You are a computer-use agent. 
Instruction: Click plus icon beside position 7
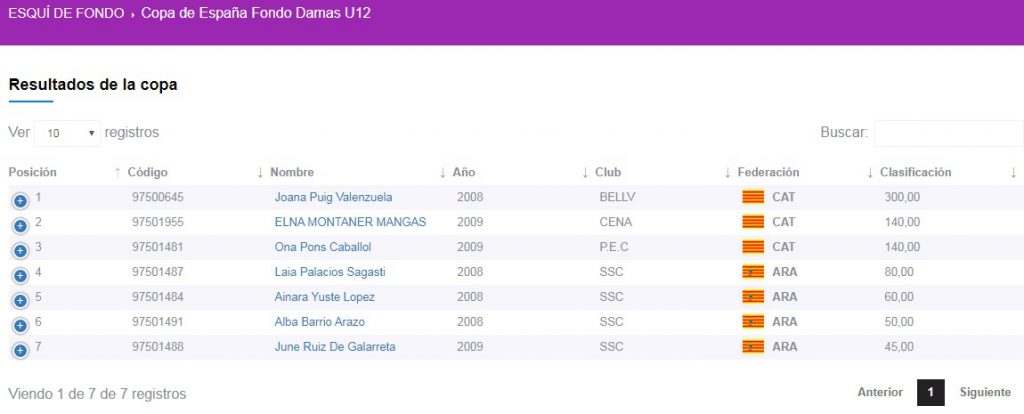[x=20, y=350]
